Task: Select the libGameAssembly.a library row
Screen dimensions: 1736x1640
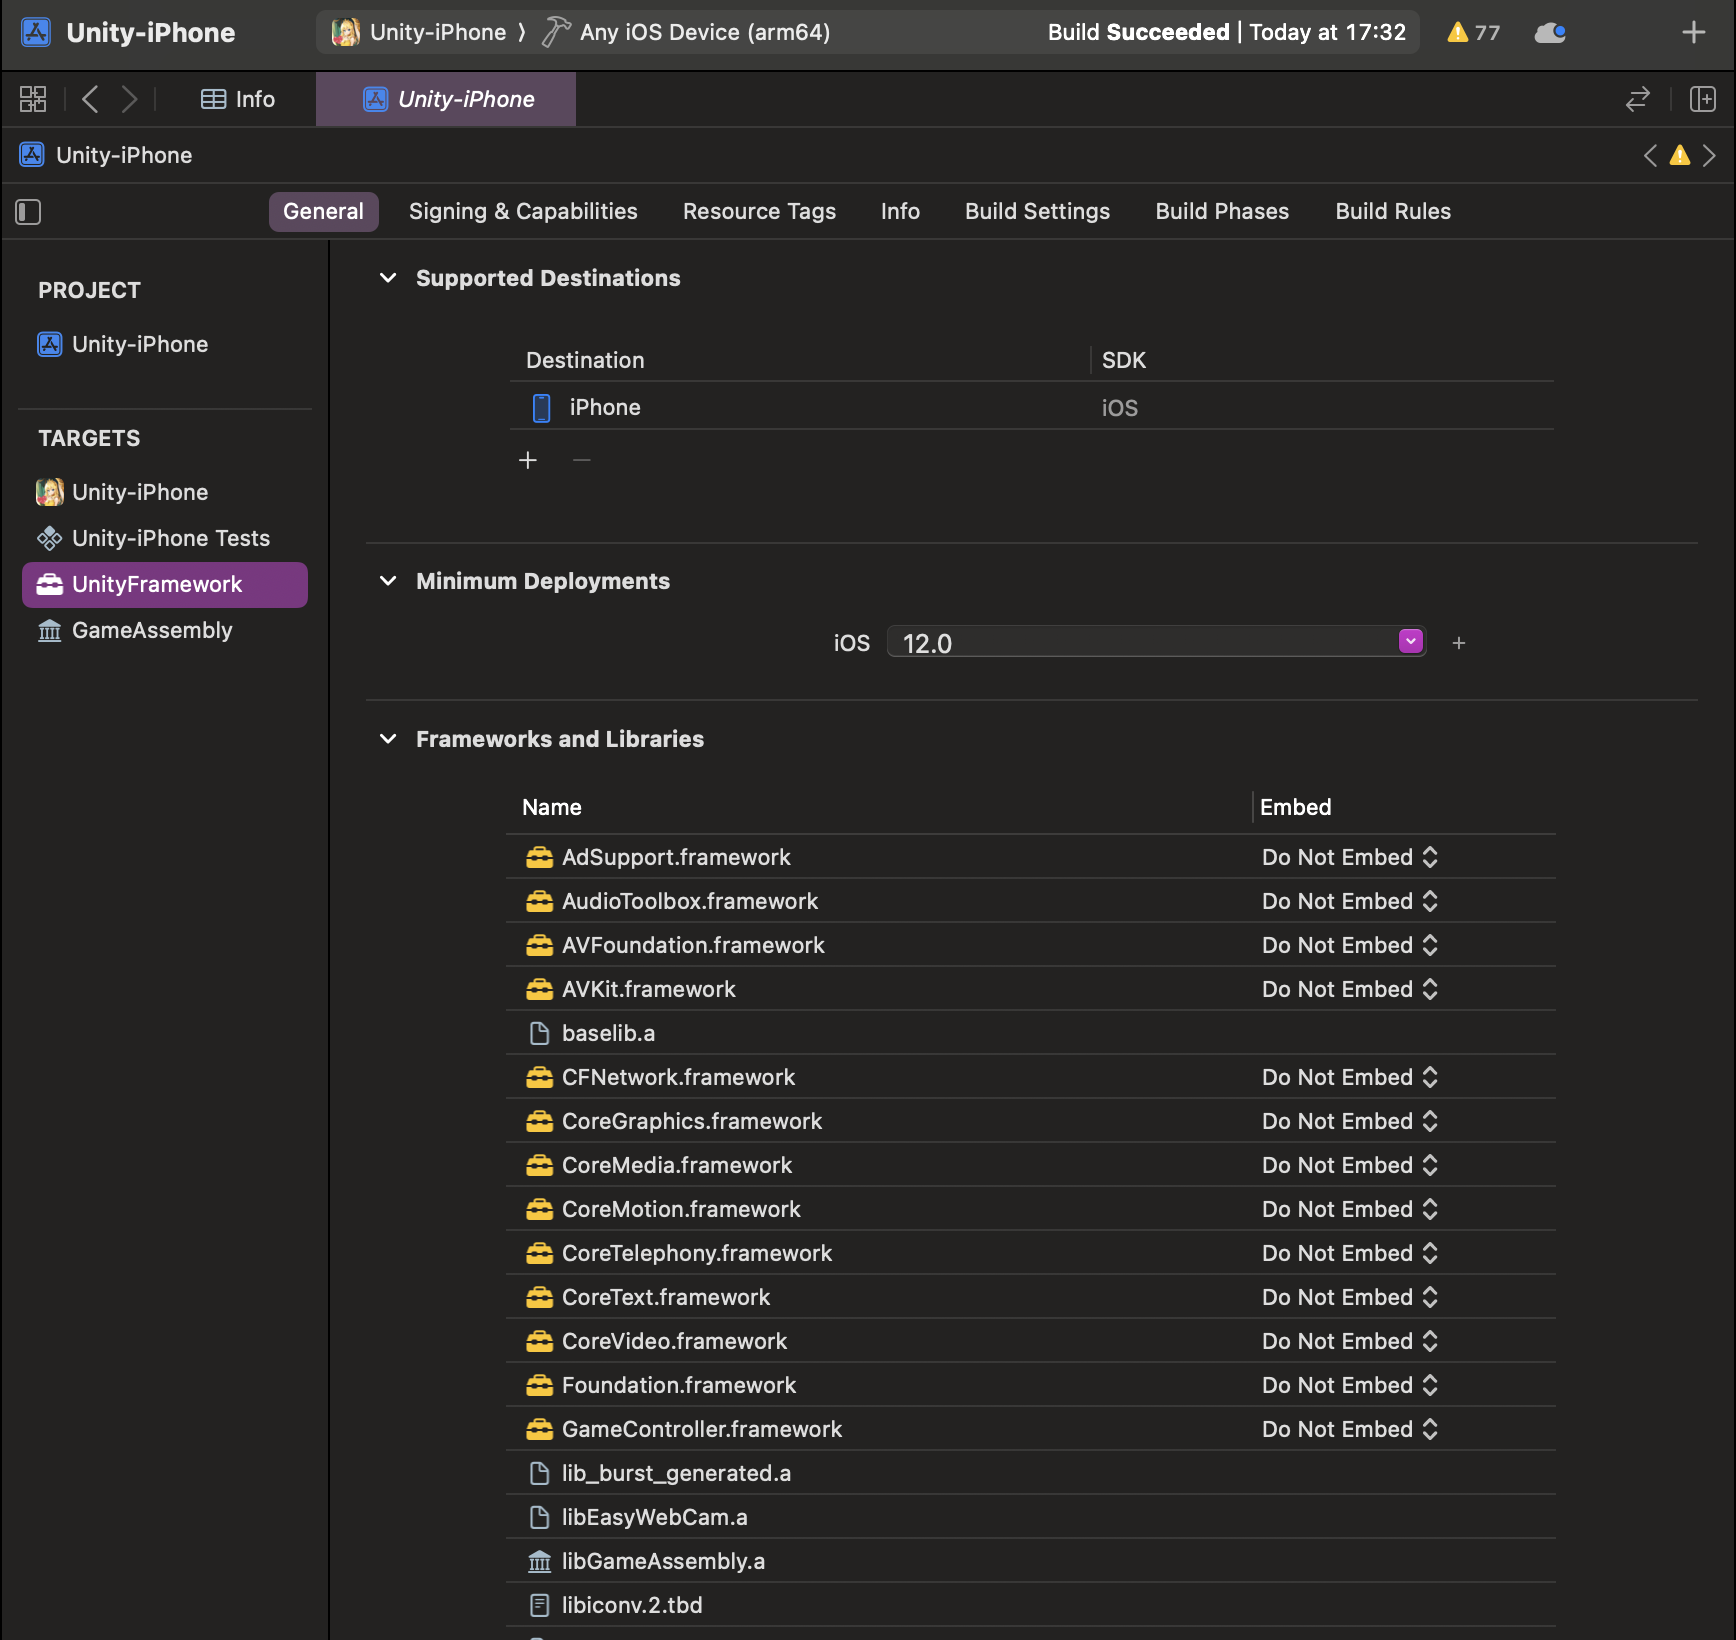Action: coord(662,1562)
